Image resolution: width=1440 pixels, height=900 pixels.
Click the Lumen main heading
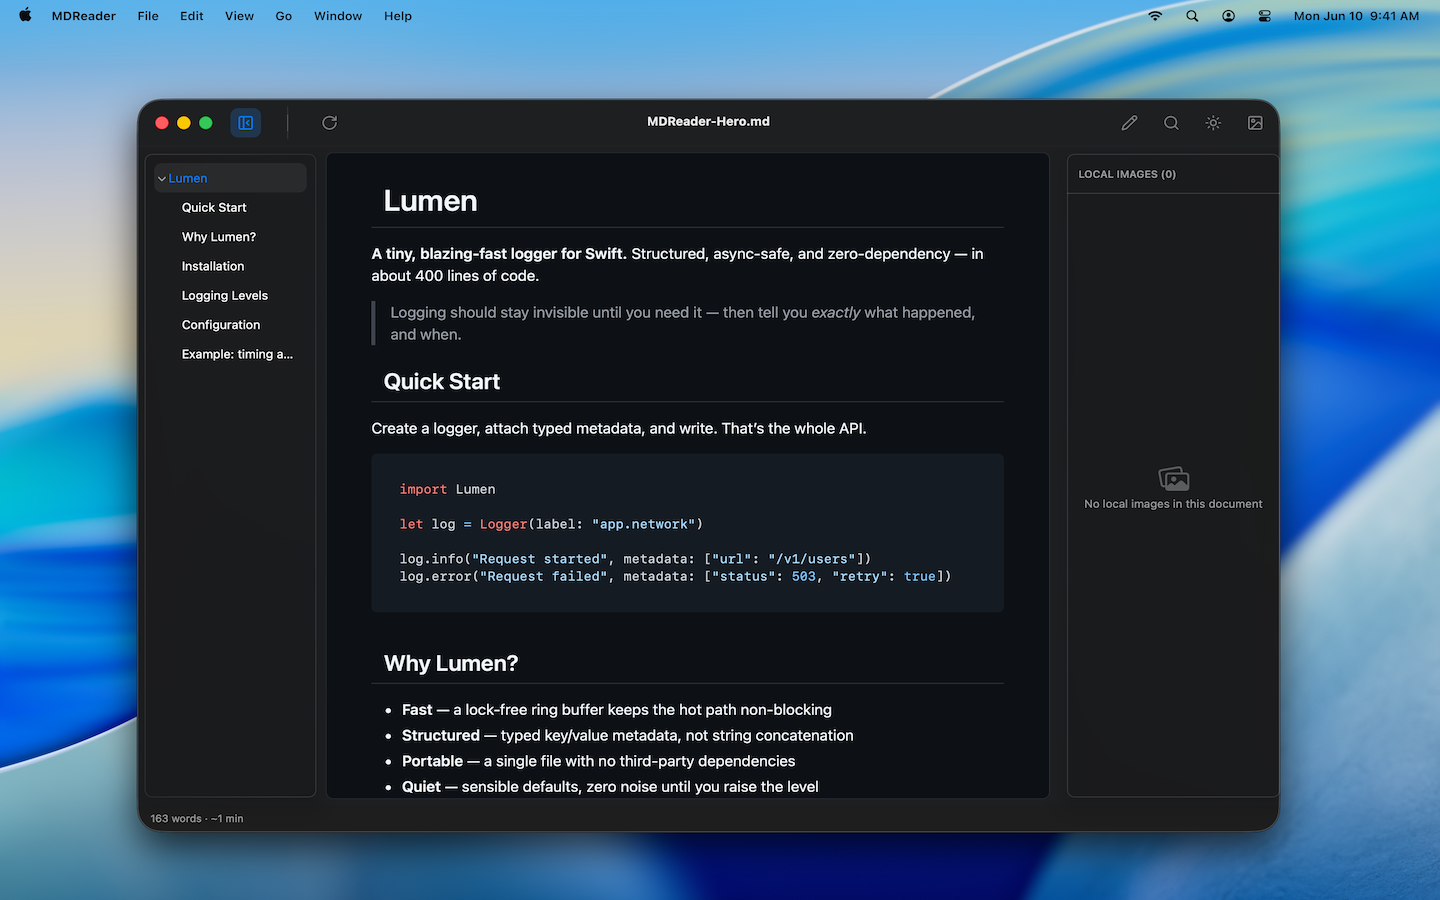point(430,201)
